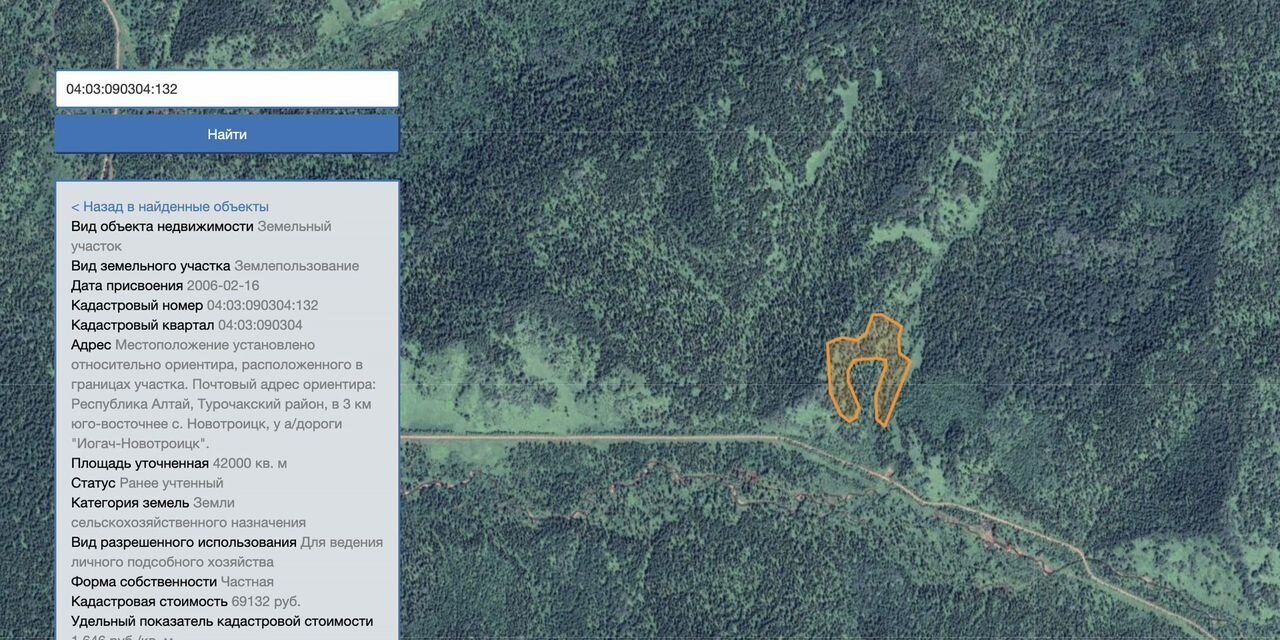This screenshot has width=1280, height=640.
Task: Click the Адрес label in the info panel
Action: click(x=91, y=345)
